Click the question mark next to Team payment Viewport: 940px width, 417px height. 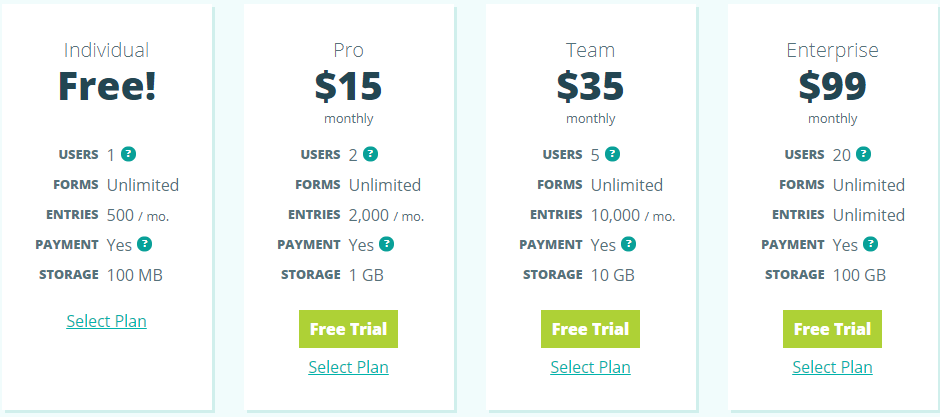tap(629, 244)
